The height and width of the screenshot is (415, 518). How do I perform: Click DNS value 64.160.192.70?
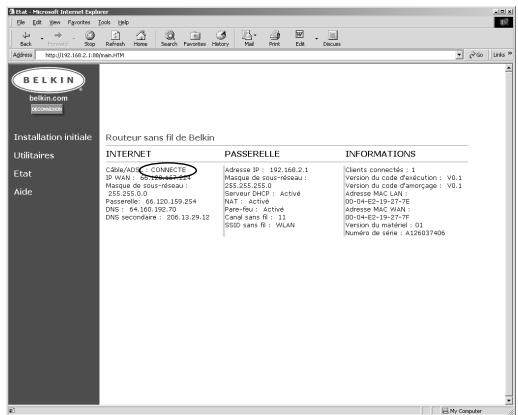(153, 209)
